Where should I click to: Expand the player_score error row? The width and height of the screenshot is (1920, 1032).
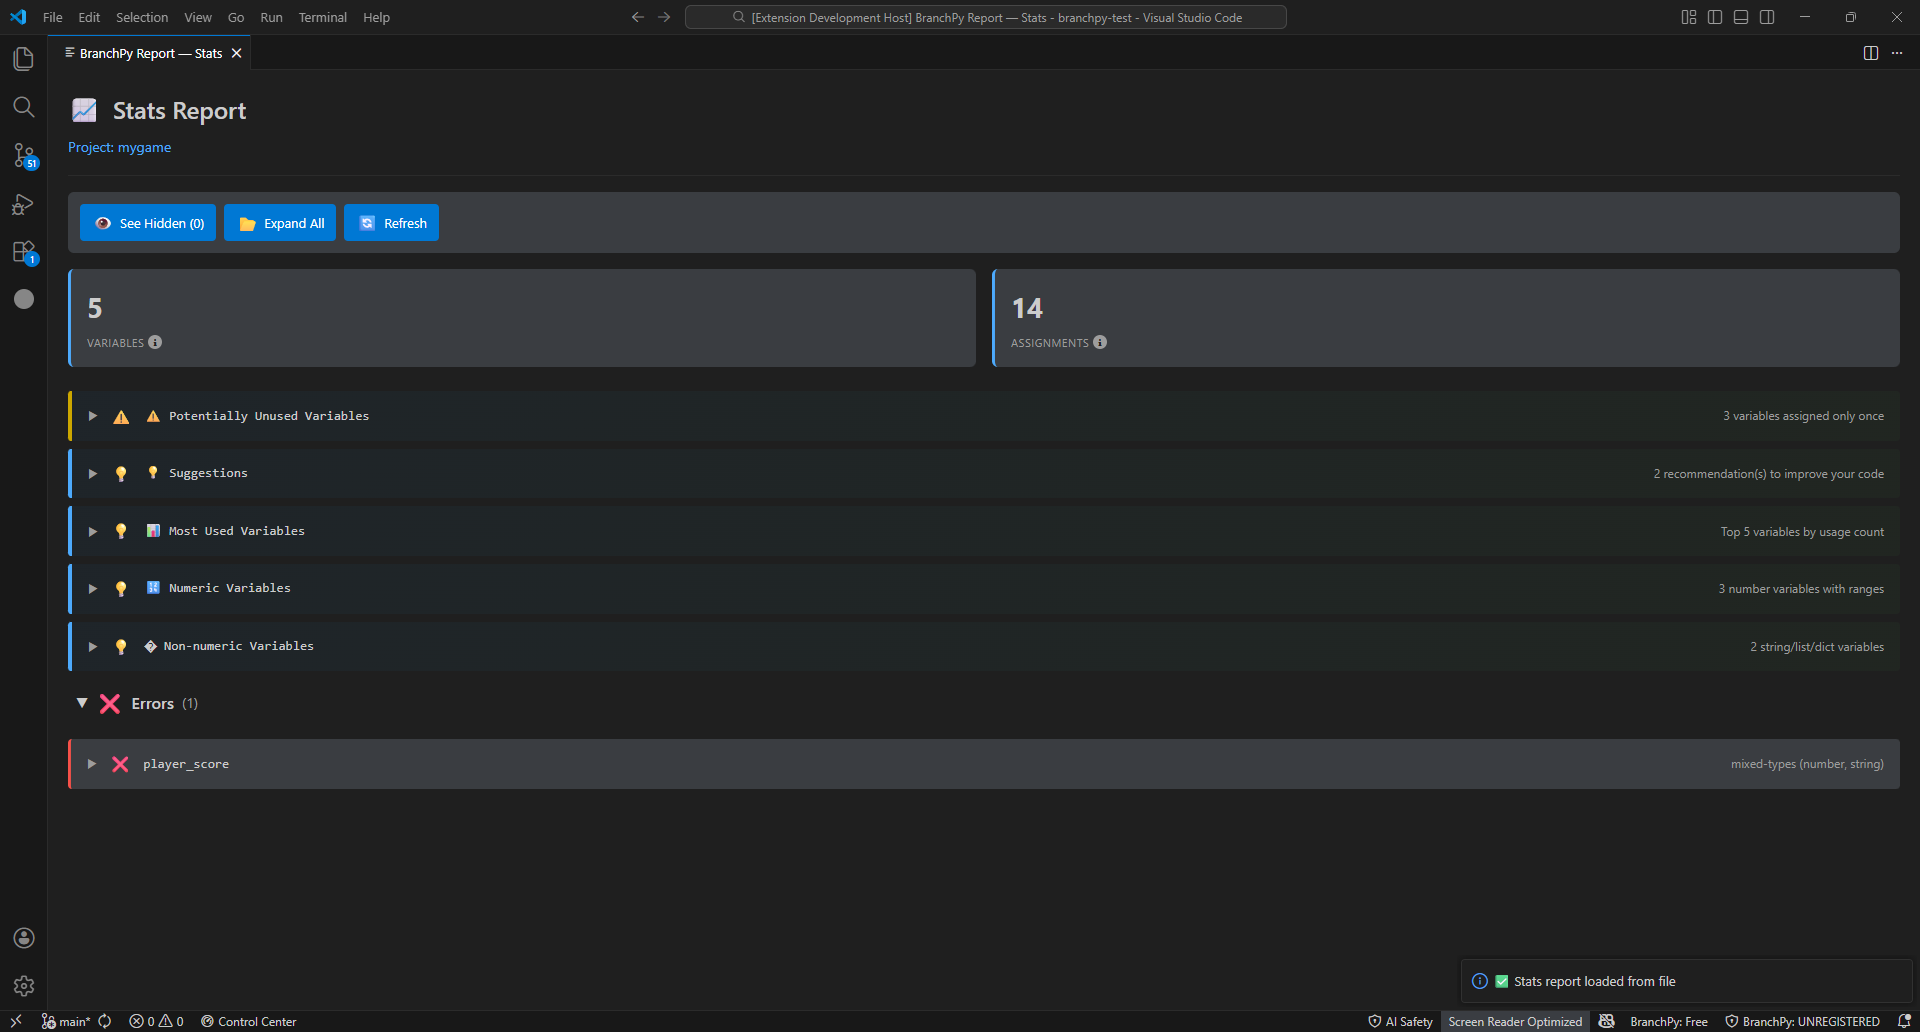coord(92,764)
